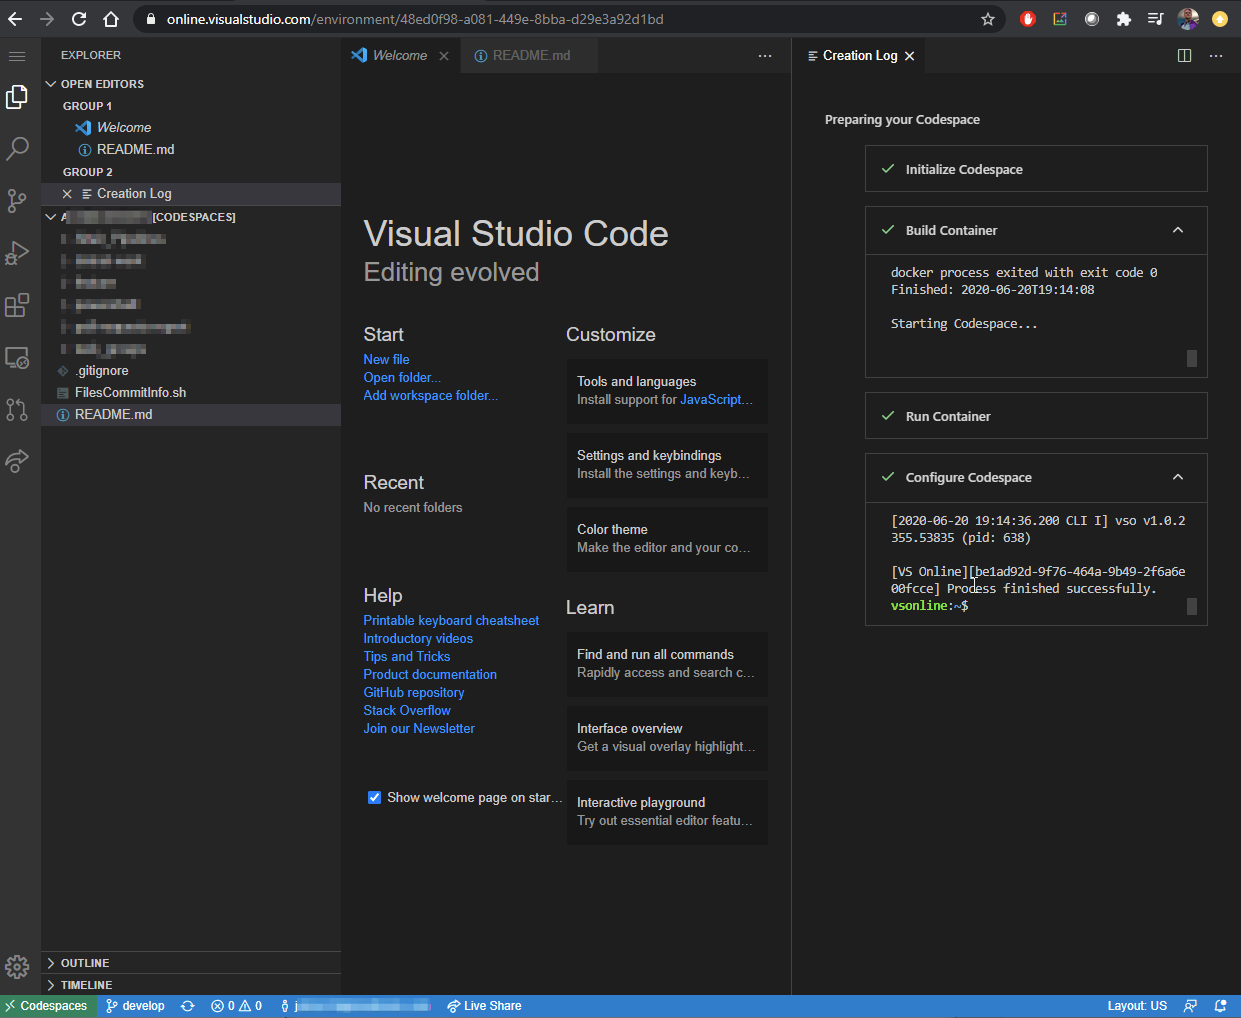Select the Creation Log tab
The height and width of the screenshot is (1018, 1241).
point(859,56)
